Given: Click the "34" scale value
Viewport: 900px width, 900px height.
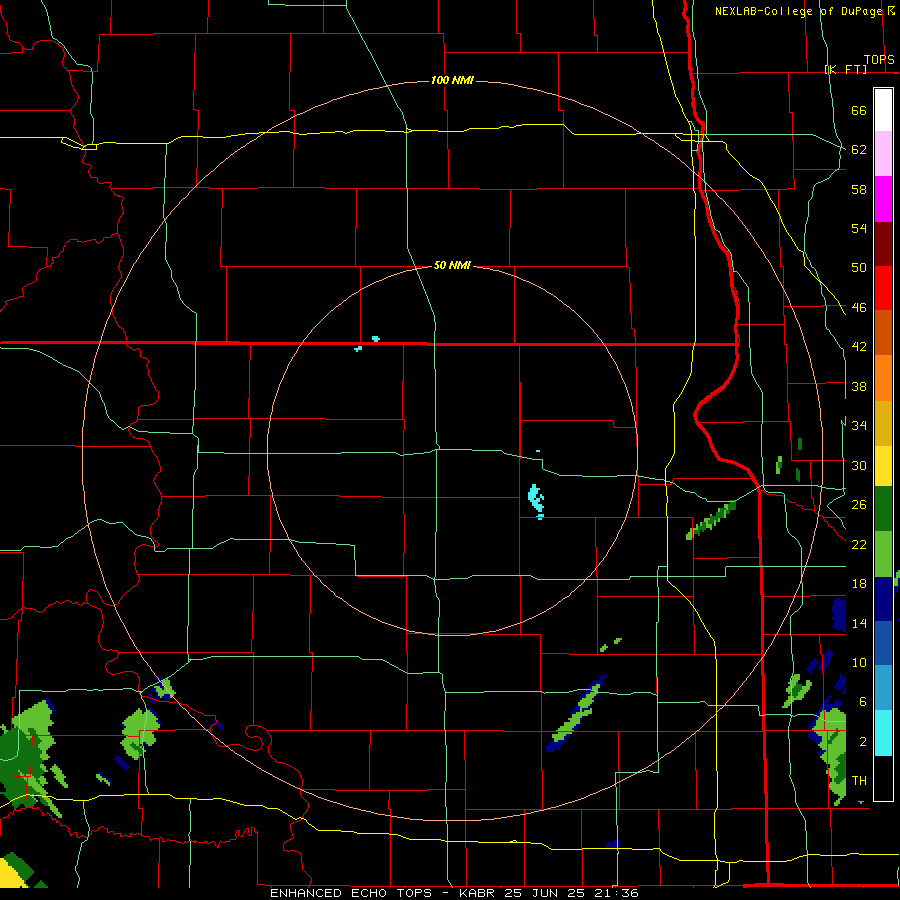Looking at the screenshot, I should click(859, 426).
